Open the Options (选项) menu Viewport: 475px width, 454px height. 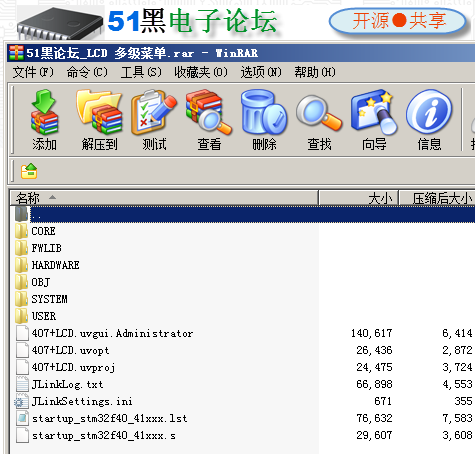[x=261, y=72]
